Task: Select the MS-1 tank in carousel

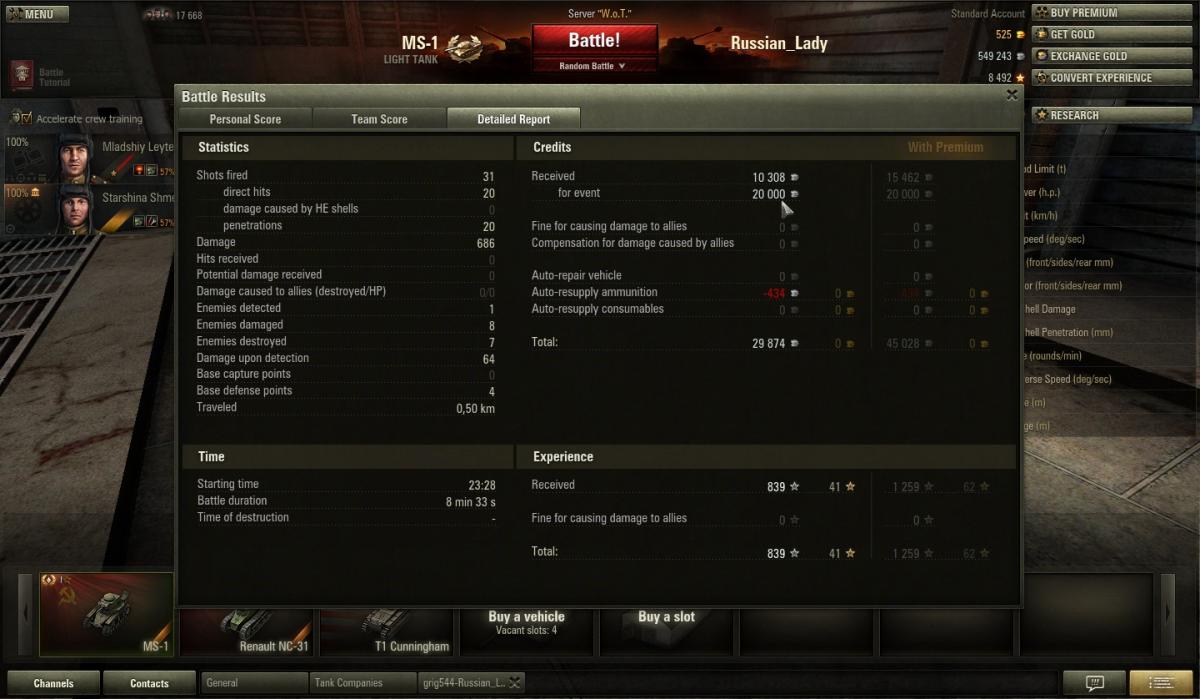Action: 106,614
